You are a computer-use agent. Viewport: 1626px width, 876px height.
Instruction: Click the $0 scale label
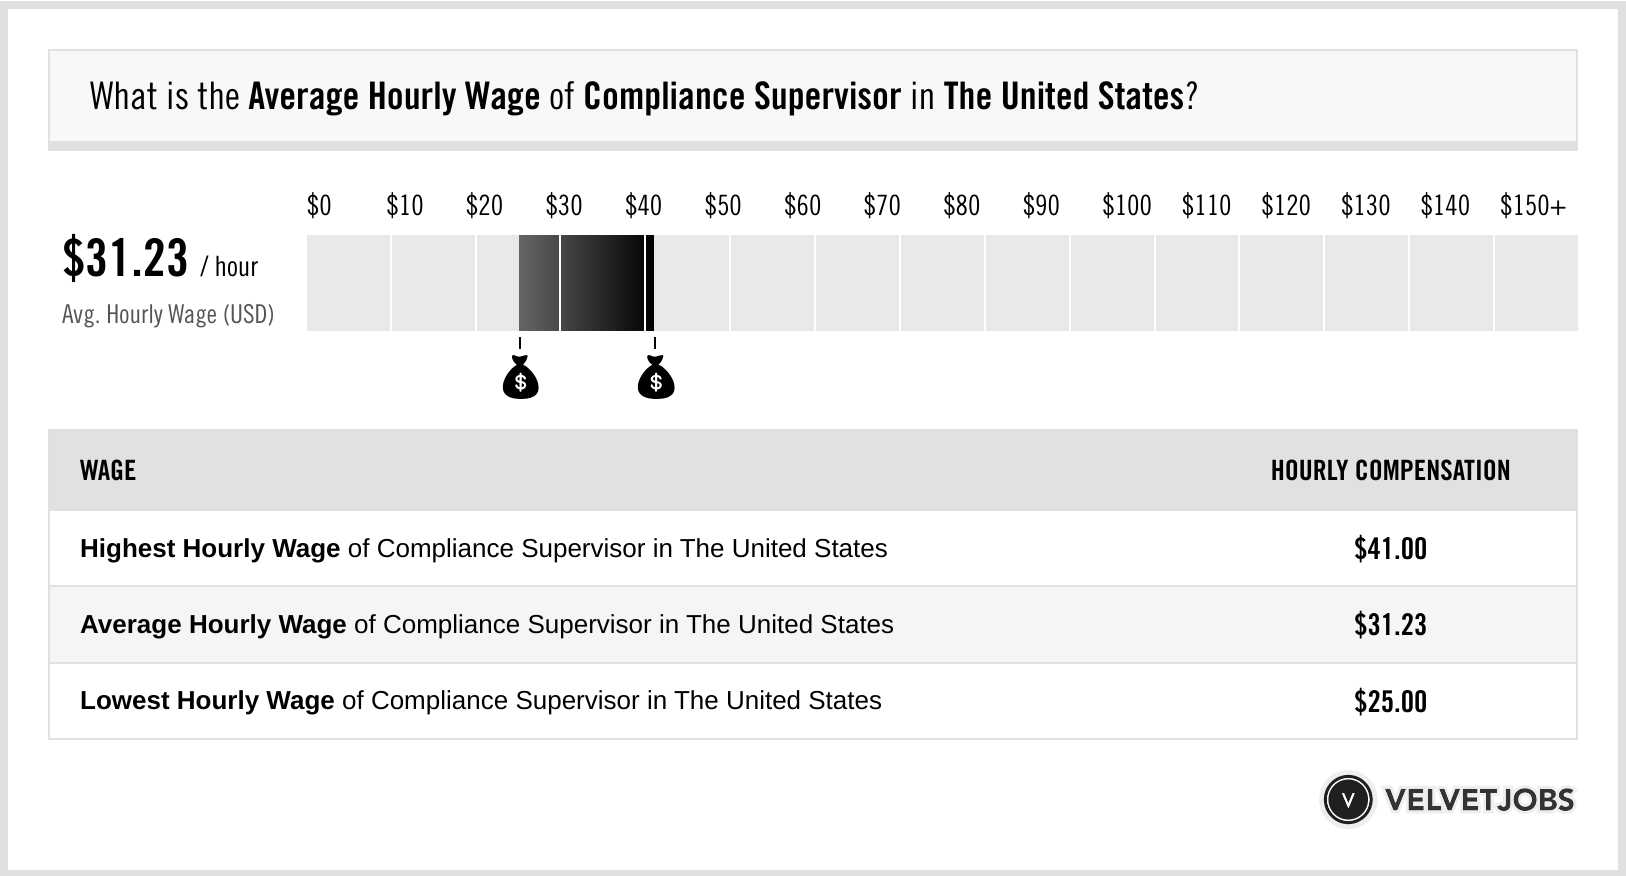pos(319,206)
